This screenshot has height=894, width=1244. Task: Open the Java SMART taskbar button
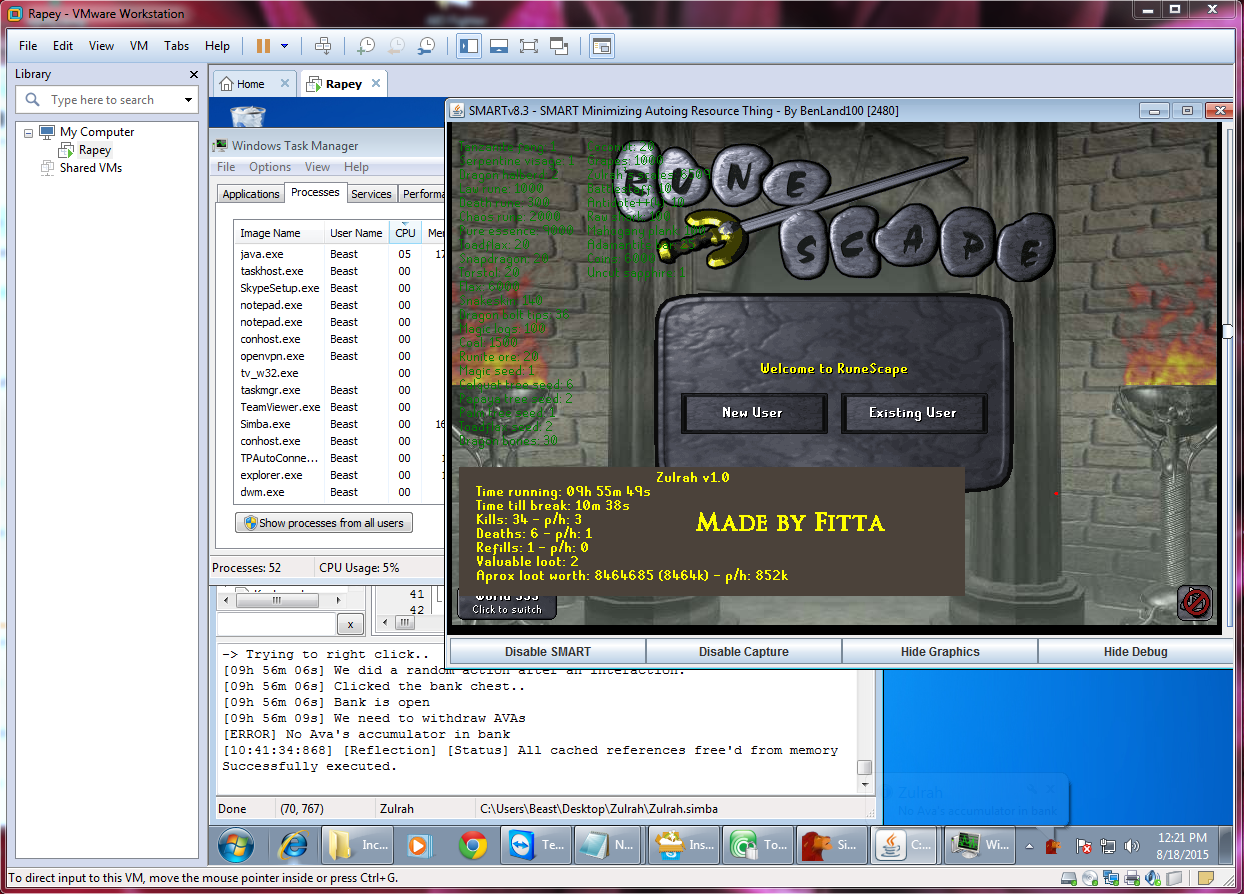point(905,845)
